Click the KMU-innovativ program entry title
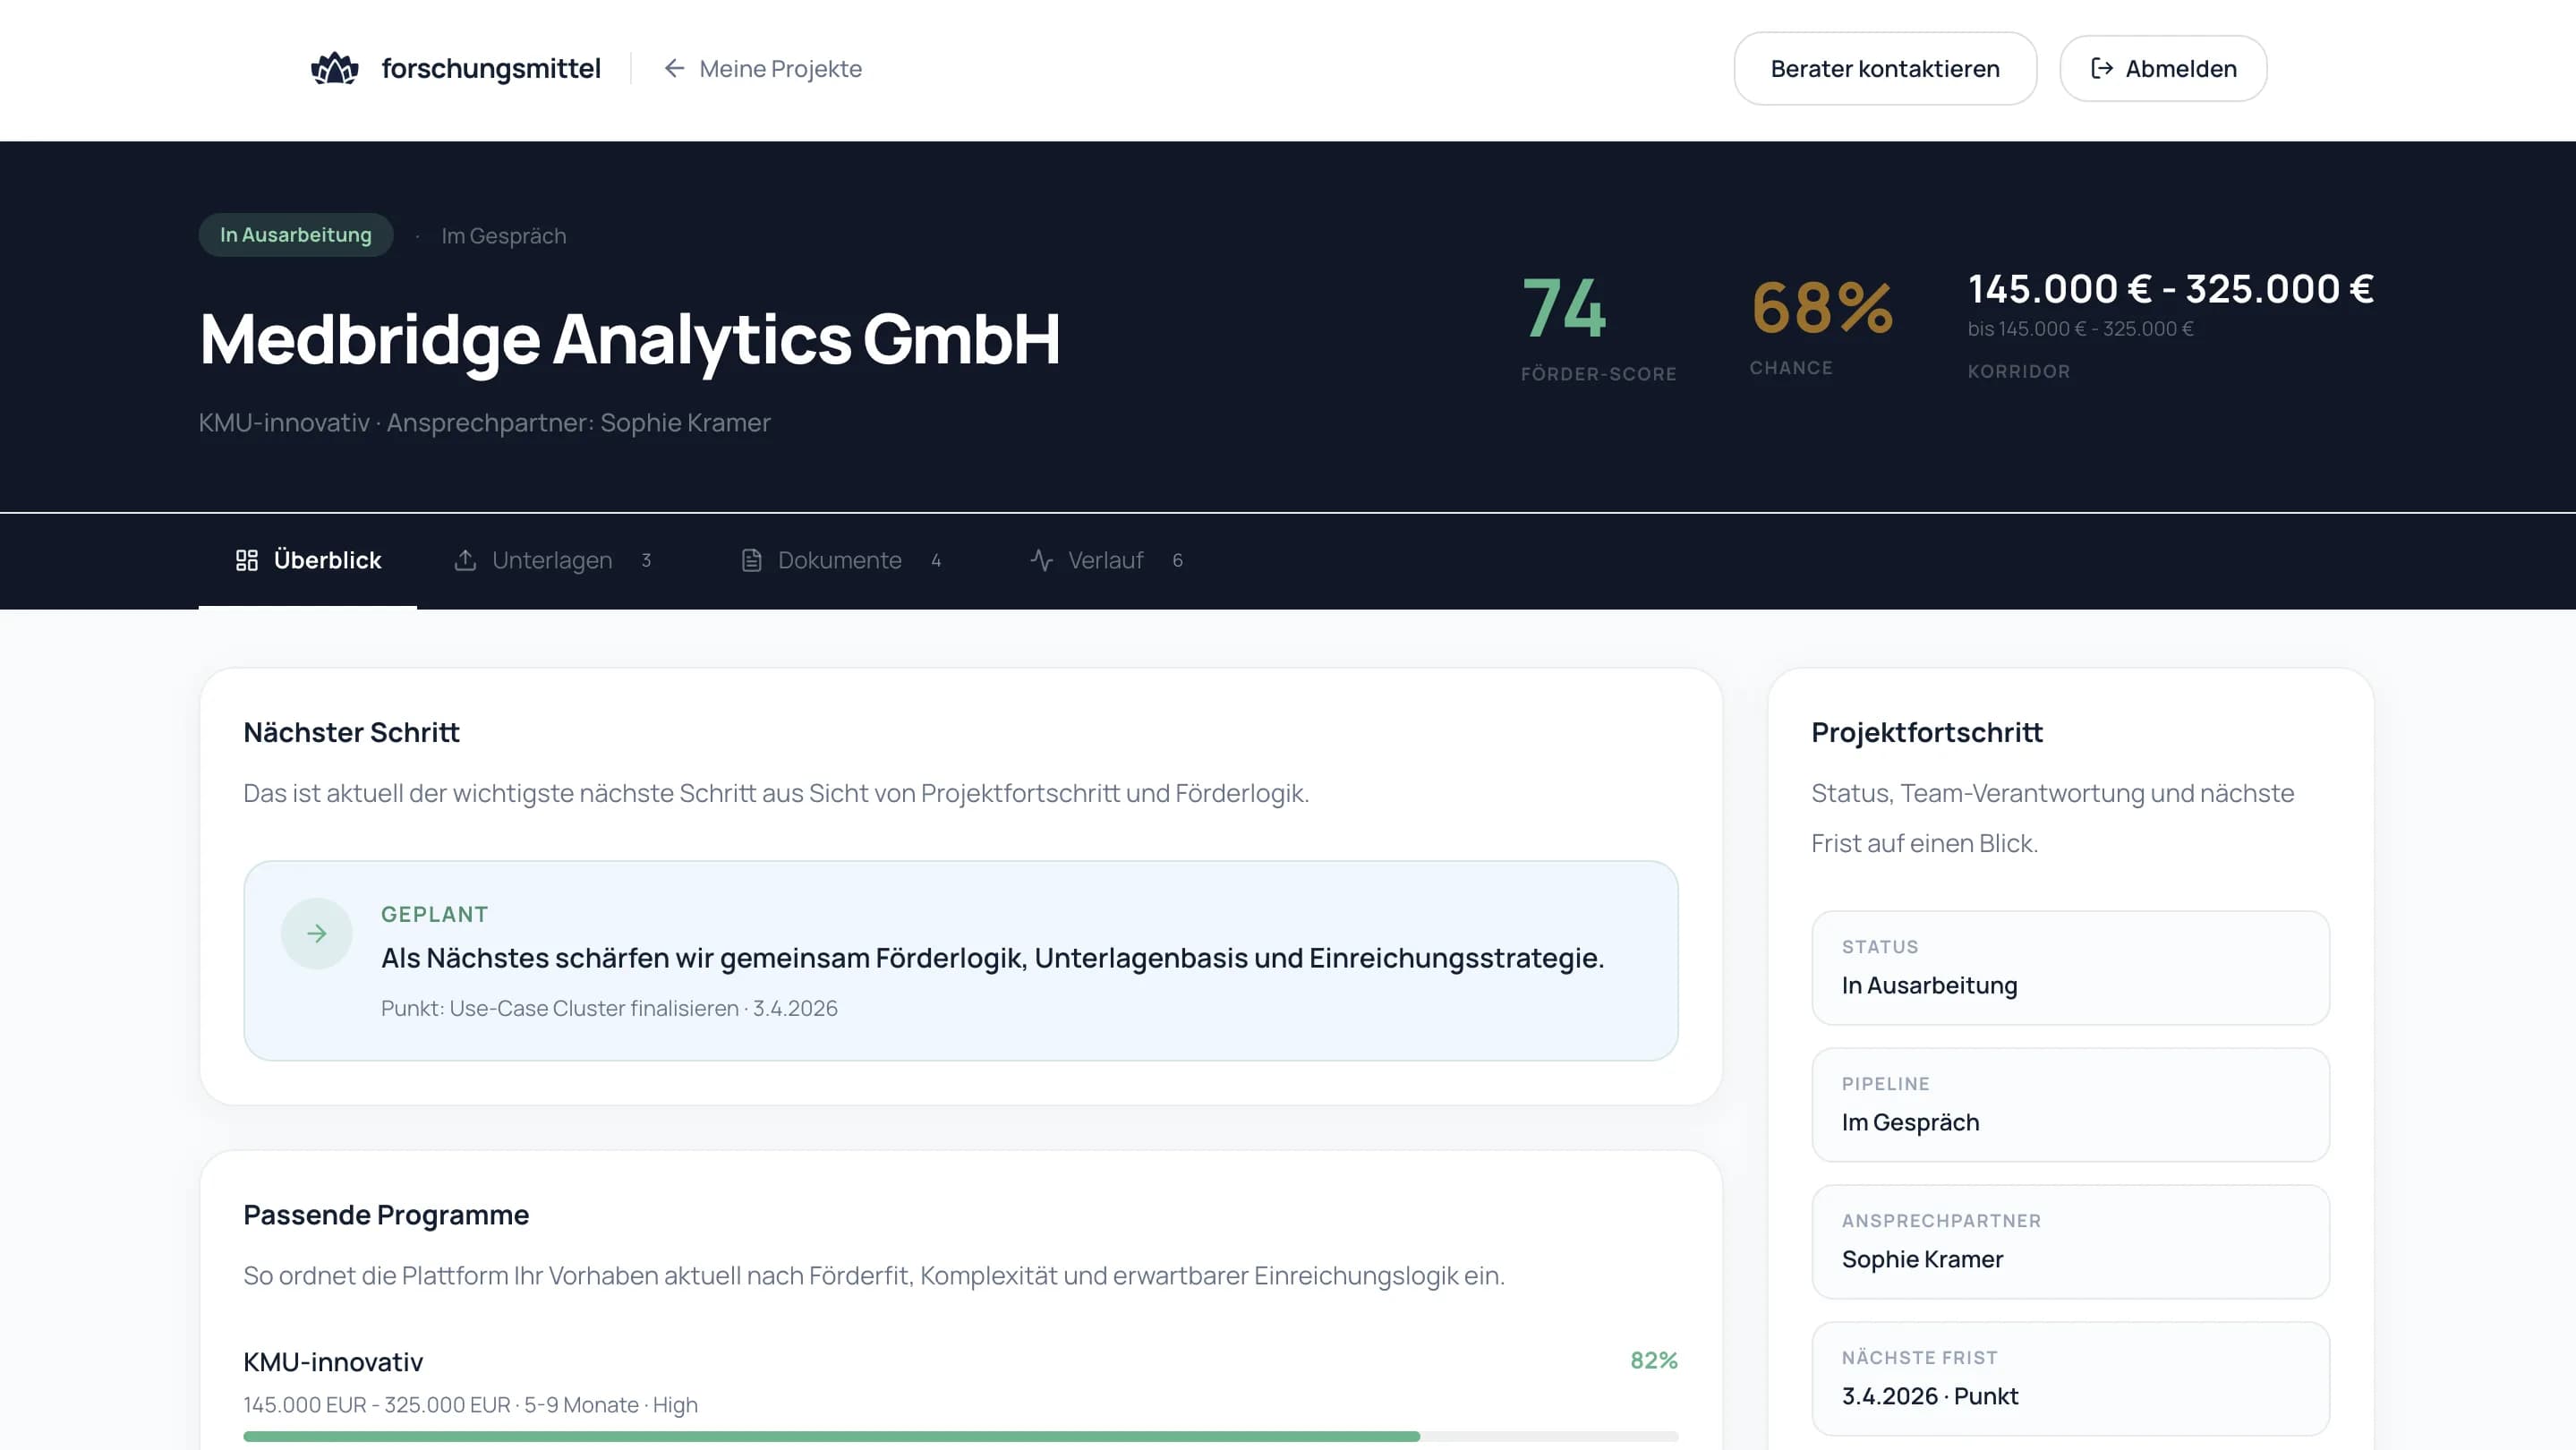 [333, 1362]
